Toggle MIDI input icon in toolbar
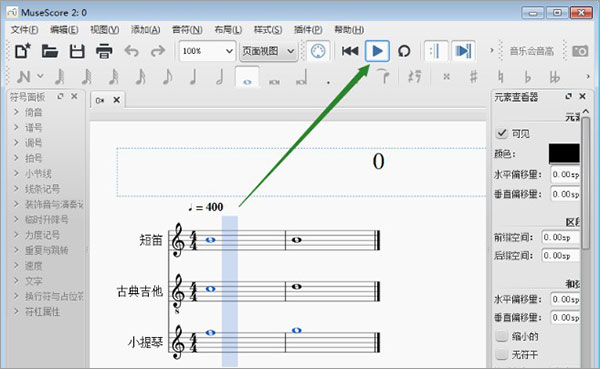Viewport: 600px width, 369px height. pos(318,51)
